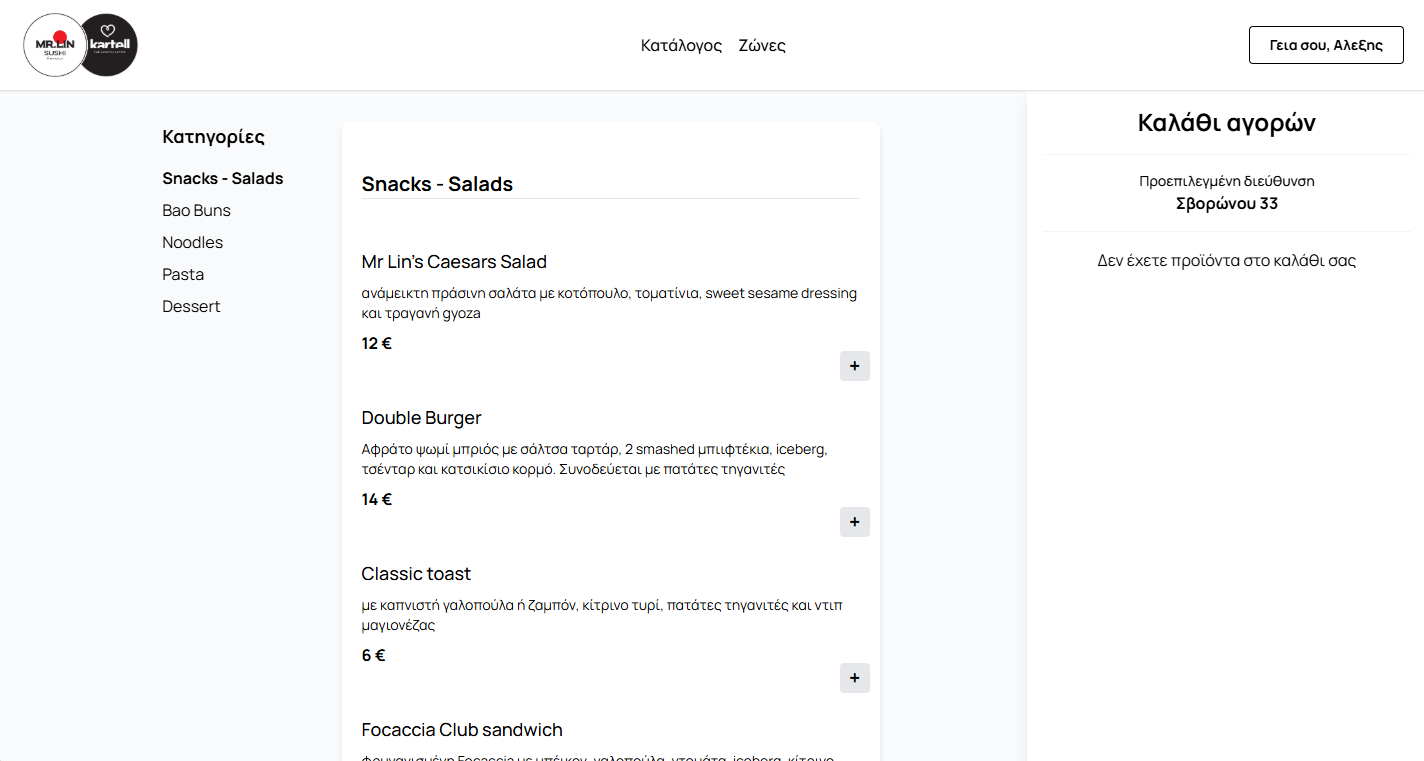The height and width of the screenshot is (761, 1424).
Task: Click the Mr Lin's Caesars Salad title
Action: [x=454, y=262]
